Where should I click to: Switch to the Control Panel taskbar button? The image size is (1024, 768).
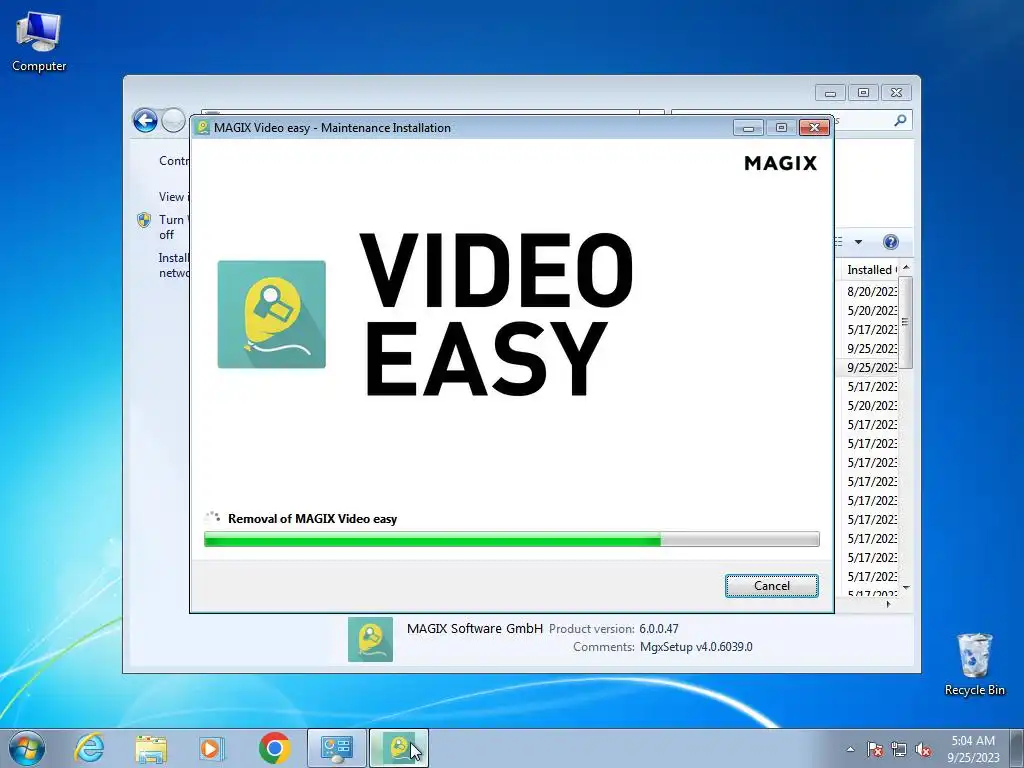tap(337, 748)
